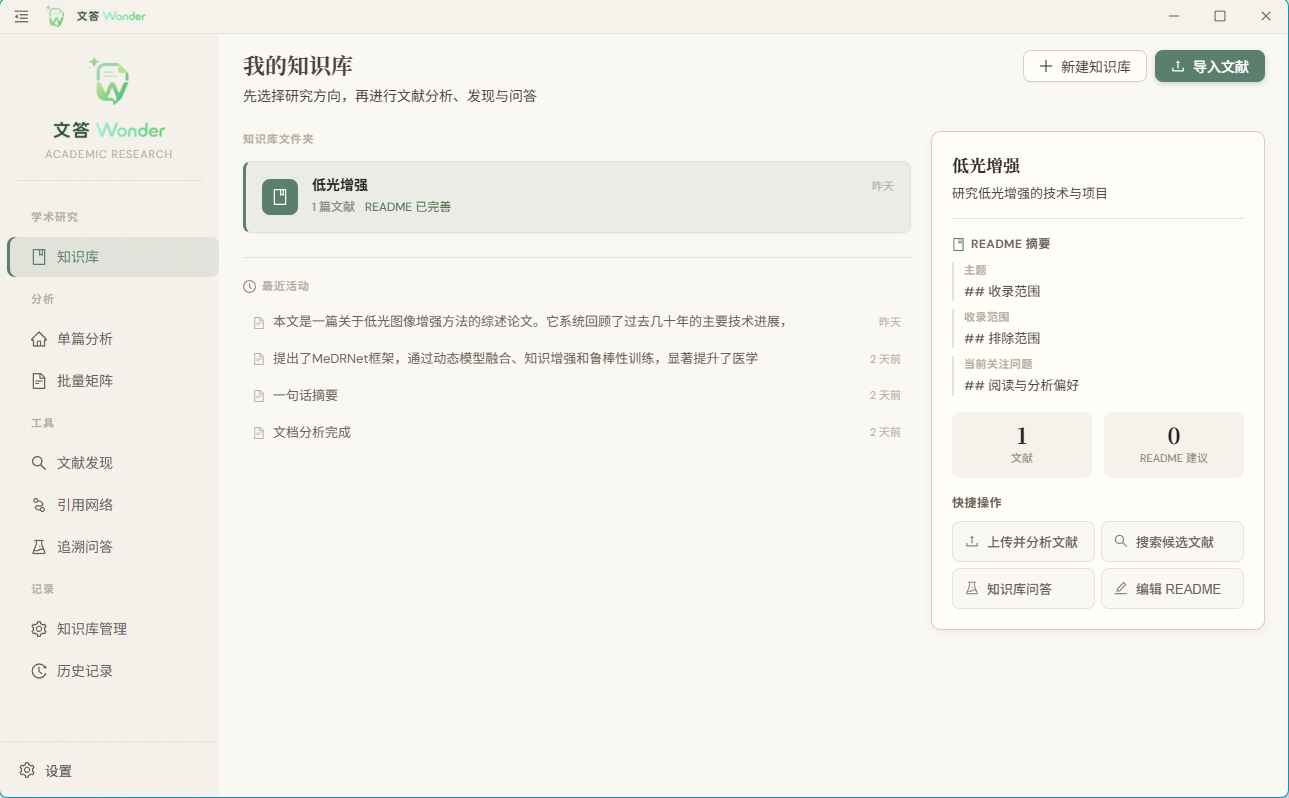Click the gear icon beside 知识库管理
Viewport: 1289px width, 798px height.
click(x=39, y=629)
